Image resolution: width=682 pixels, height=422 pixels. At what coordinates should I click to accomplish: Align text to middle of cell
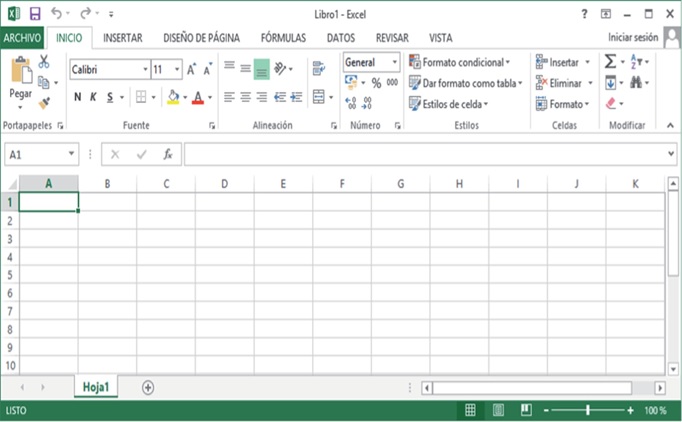coord(245,69)
